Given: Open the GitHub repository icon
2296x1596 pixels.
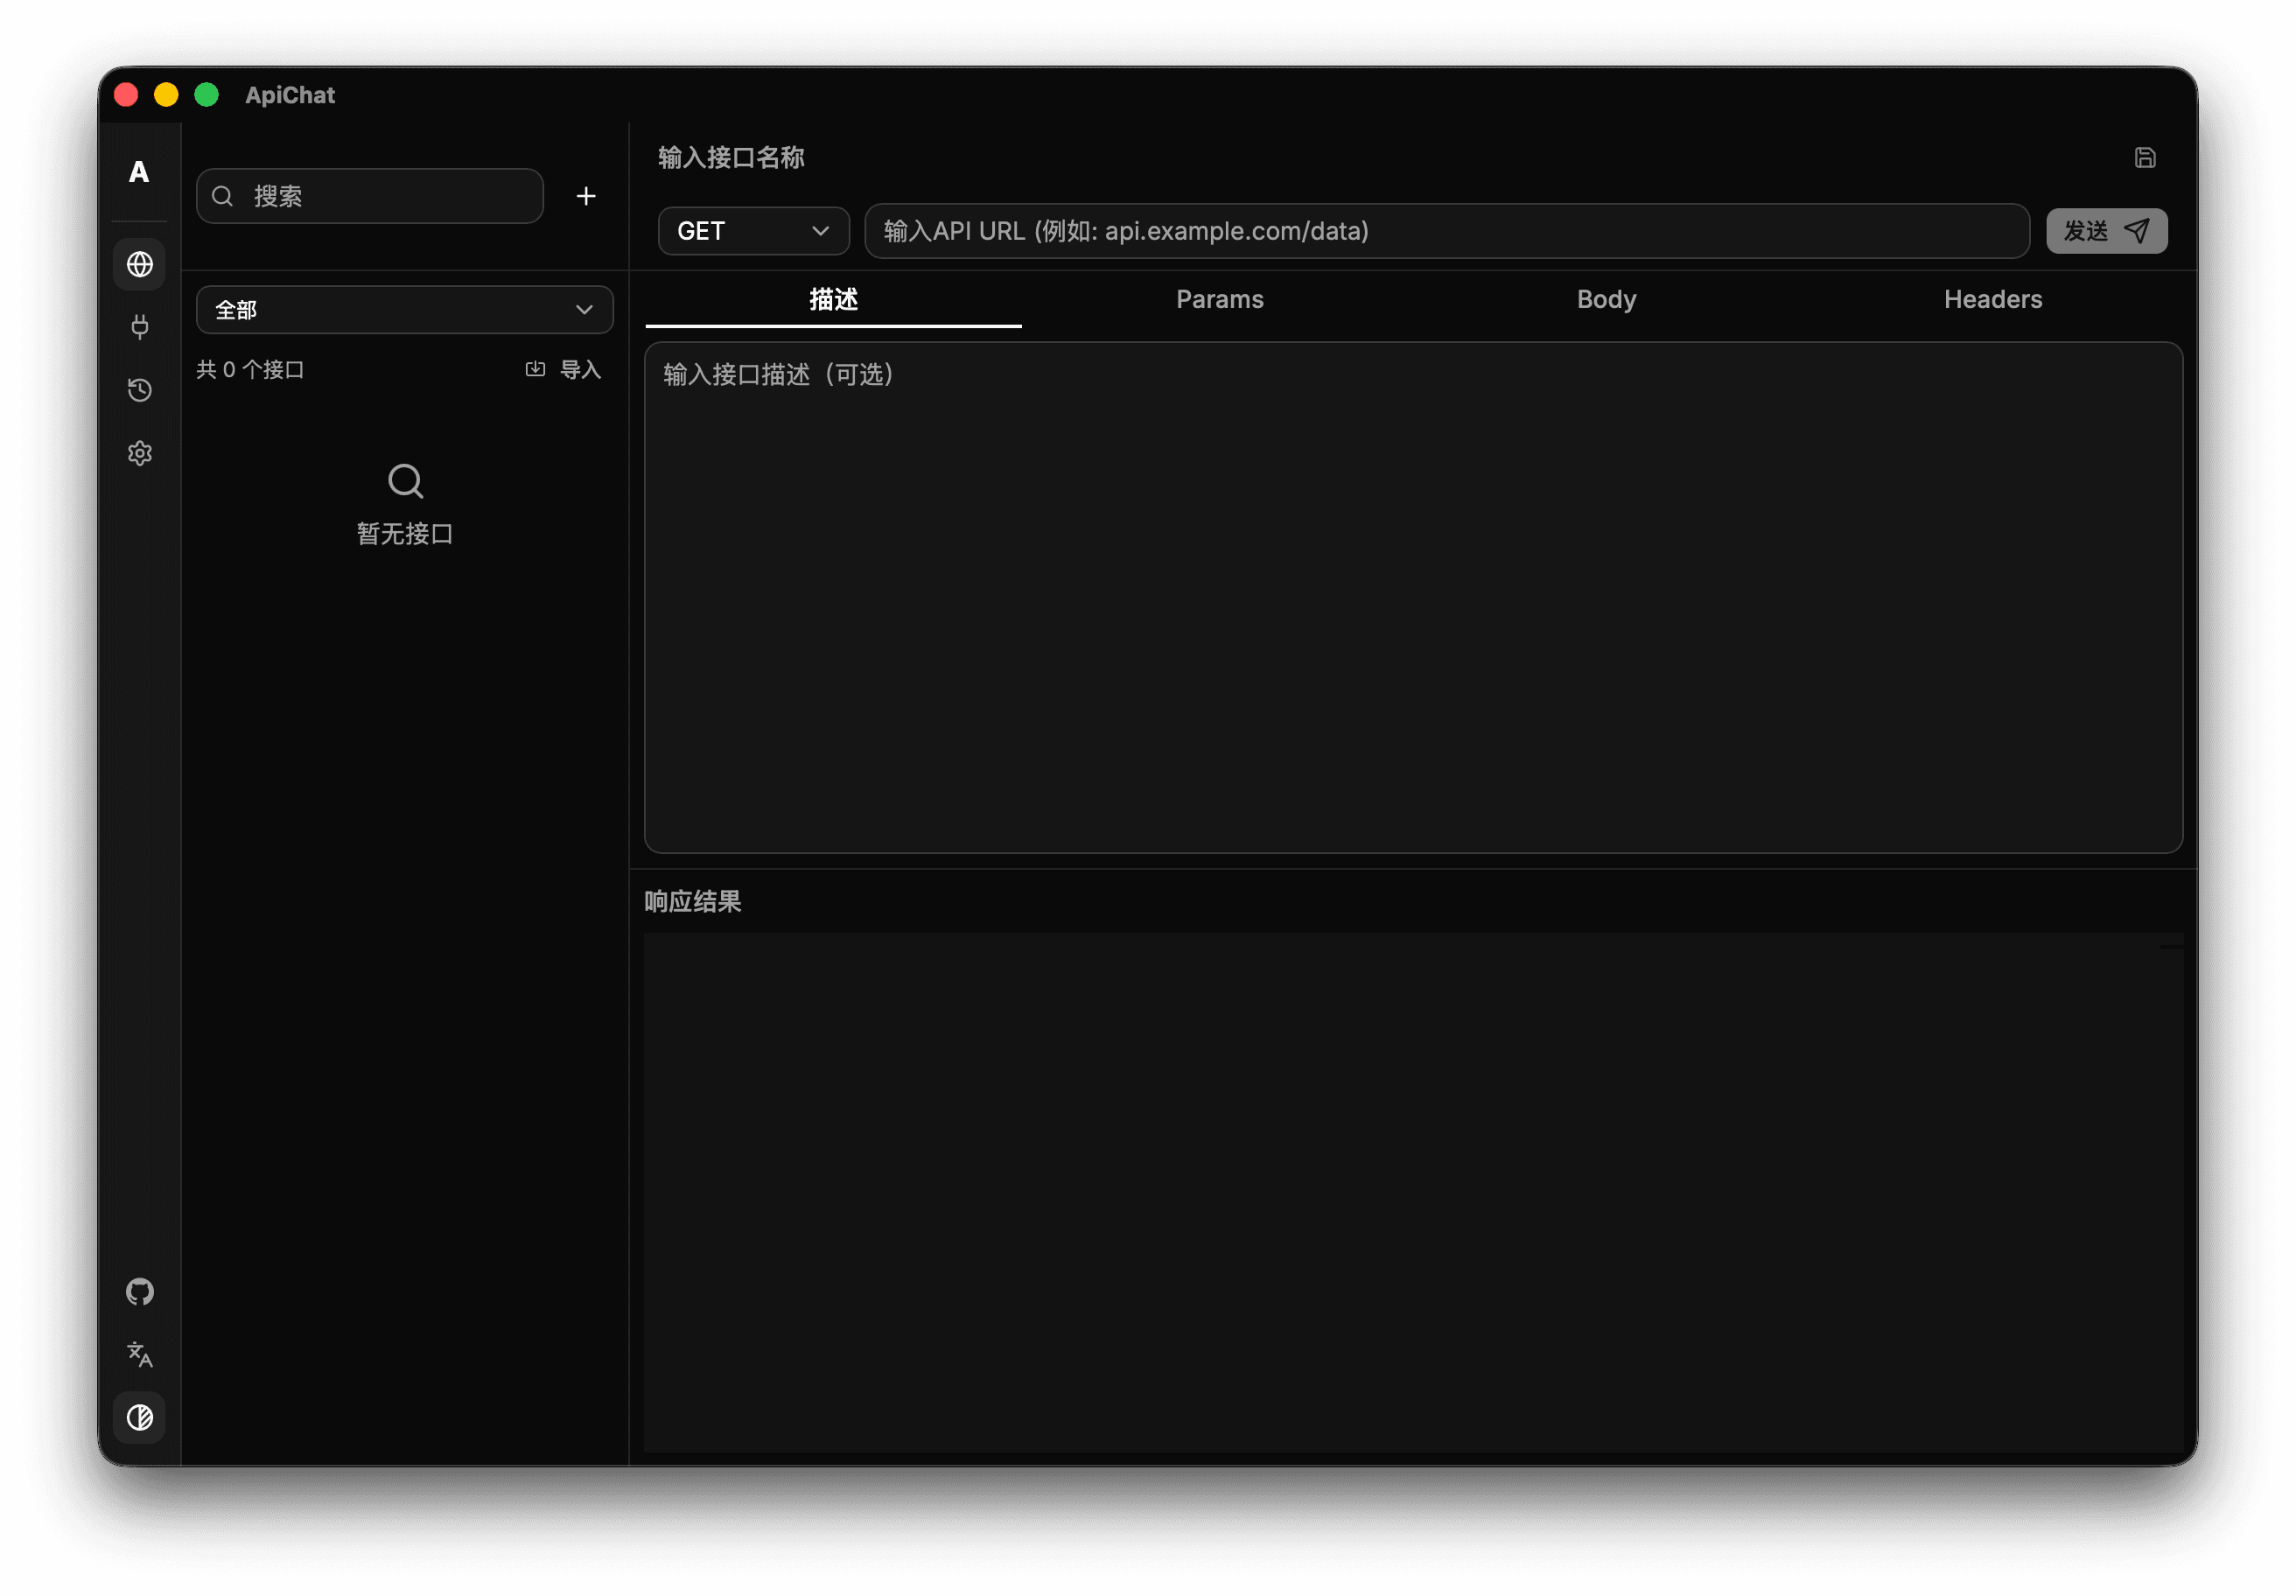Looking at the screenshot, I should [139, 1292].
